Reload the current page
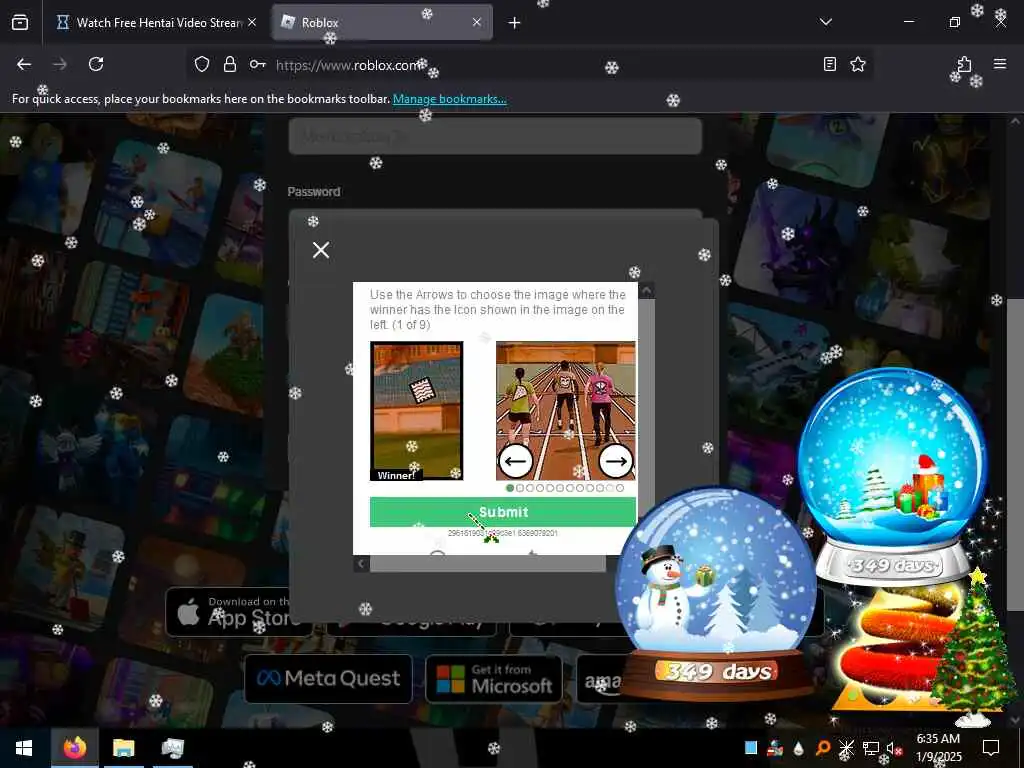Image resolution: width=1024 pixels, height=768 pixels. tap(96, 64)
